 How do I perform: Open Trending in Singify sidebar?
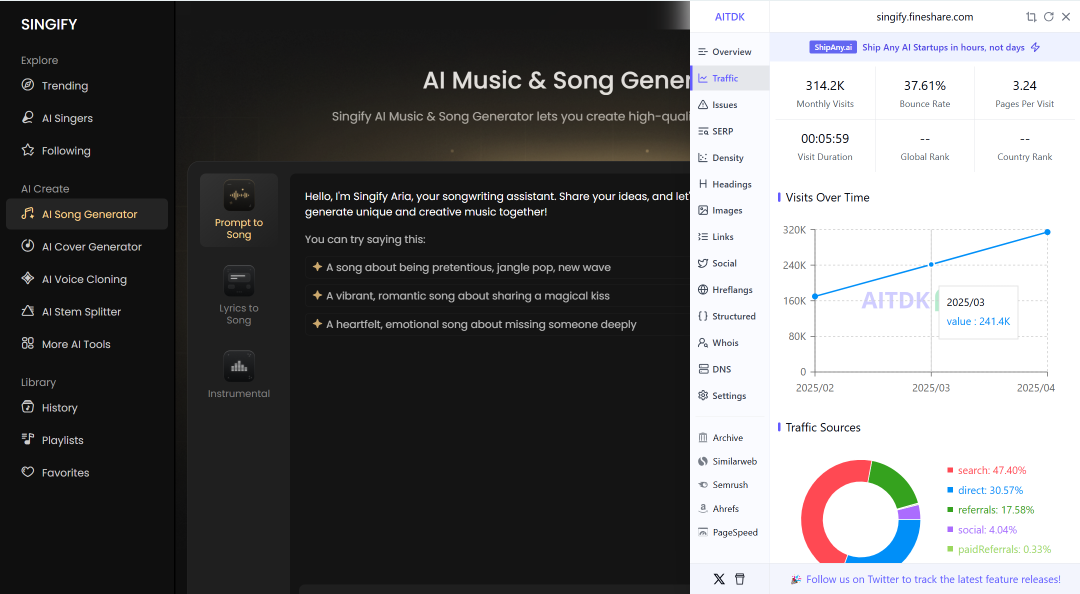[x=55, y=85]
